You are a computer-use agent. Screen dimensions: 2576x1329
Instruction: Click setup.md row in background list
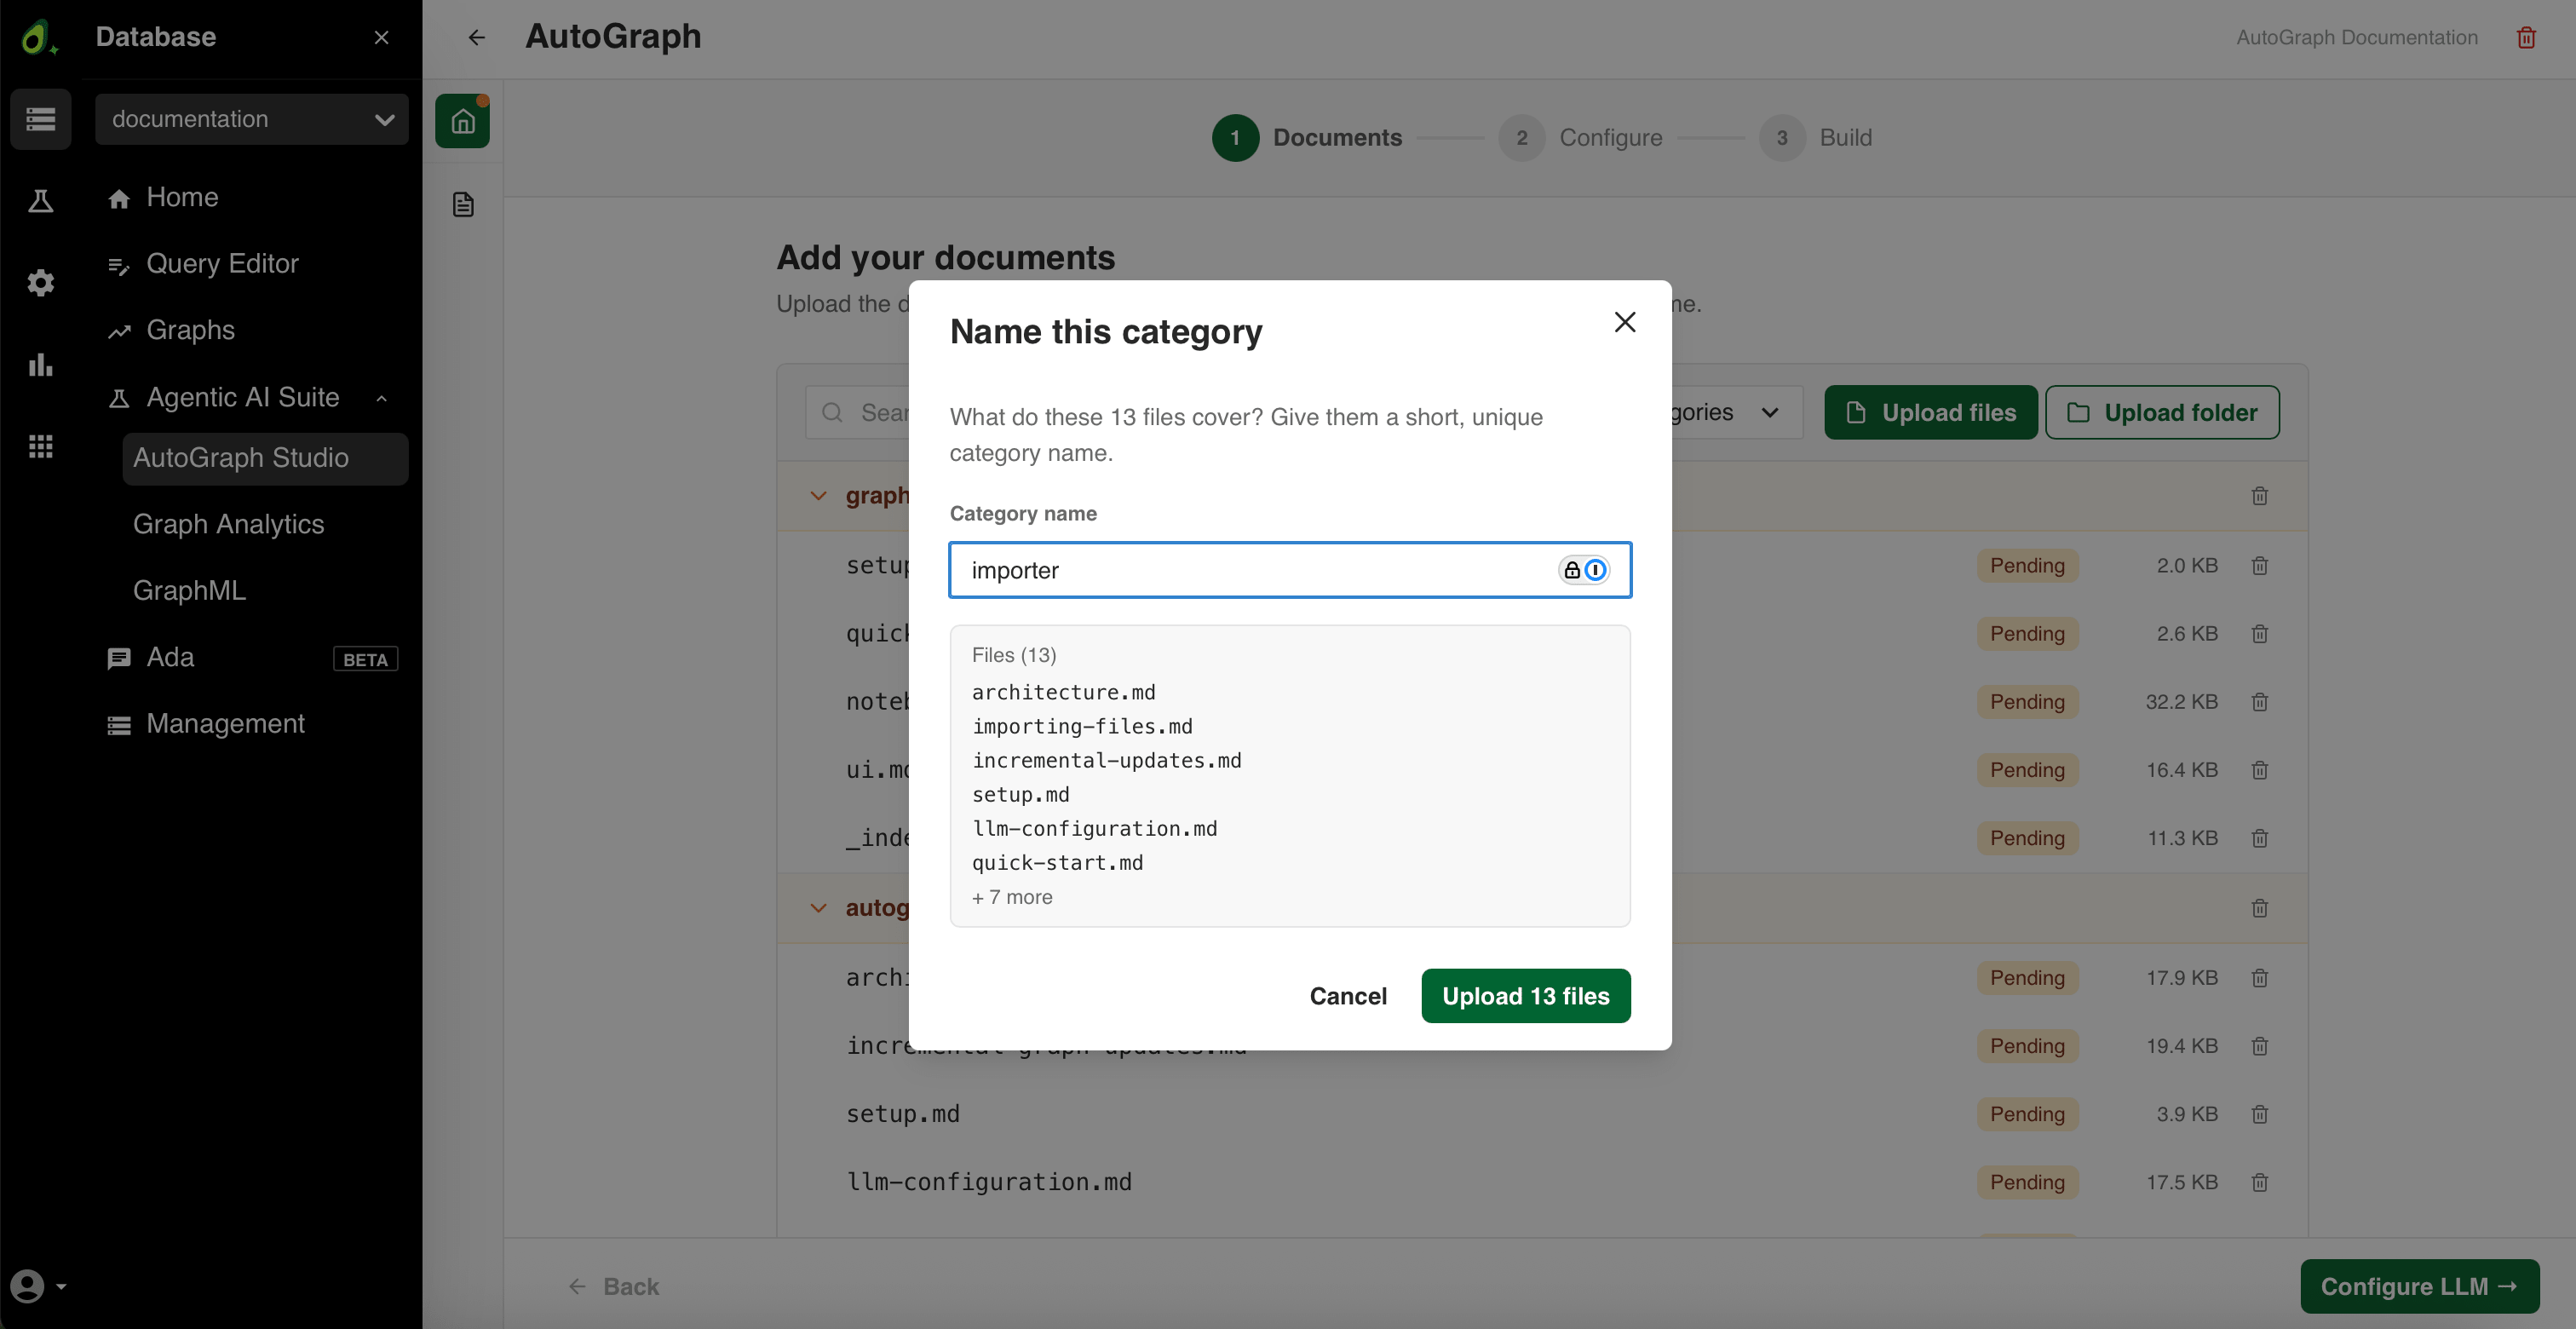[x=1542, y=1114]
